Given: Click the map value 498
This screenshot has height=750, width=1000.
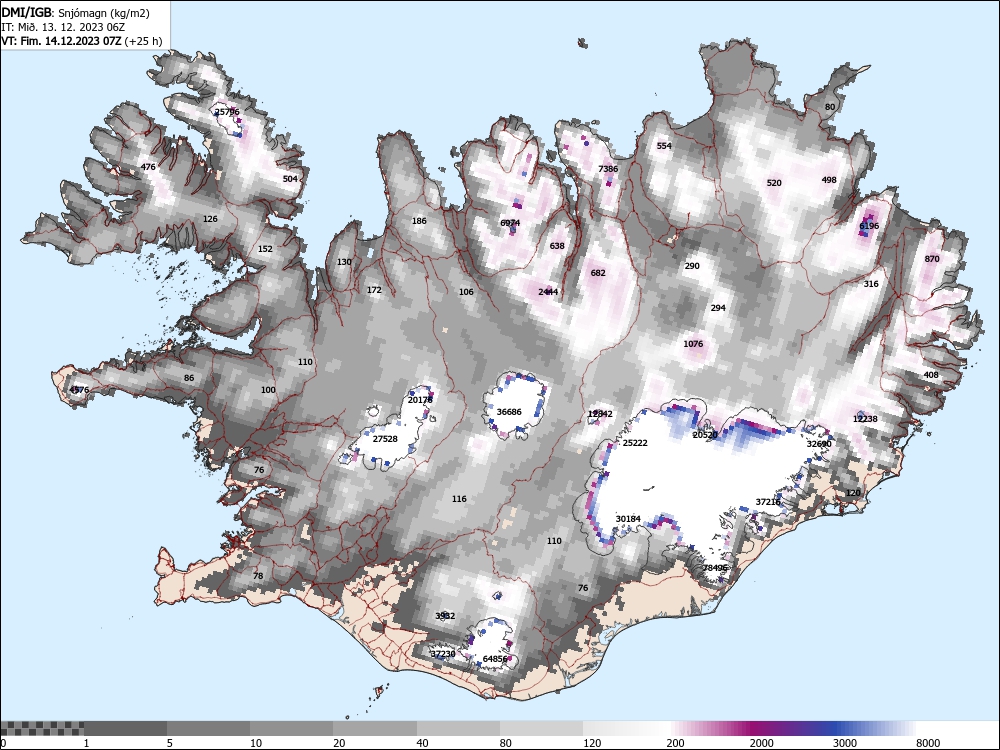Looking at the screenshot, I should tap(828, 180).
